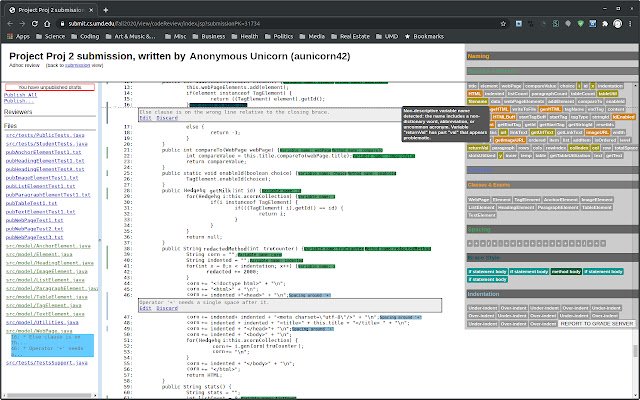Select the 'compareValue' naming tag
Image resolution: width=640 pixels, height=400 pixels.
point(540,86)
